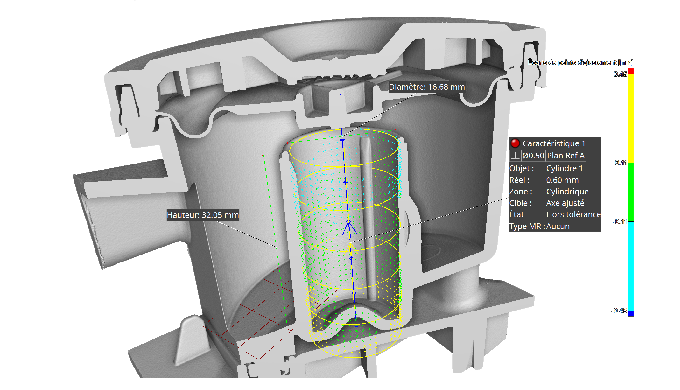
Task: Click the green band of the color scale
Action: click(x=631, y=192)
